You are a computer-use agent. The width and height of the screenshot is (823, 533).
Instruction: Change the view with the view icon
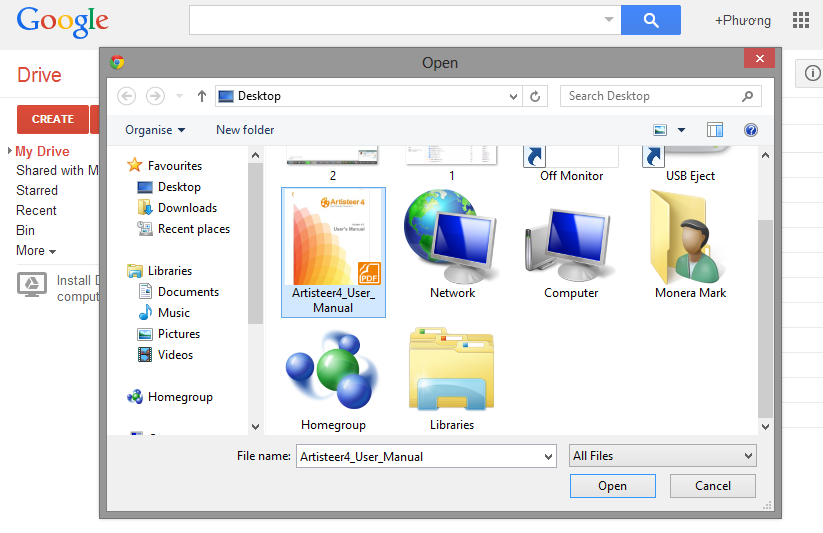coord(660,130)
